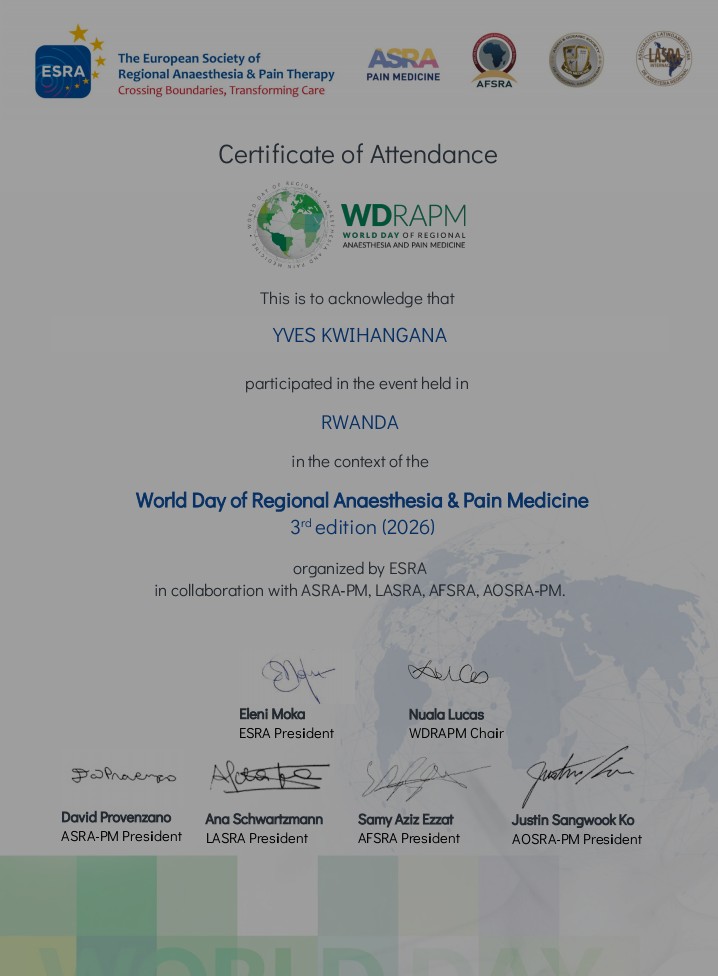Click 'WDRAPM Chair' title
718x976 pixels.
click(456, 733)
